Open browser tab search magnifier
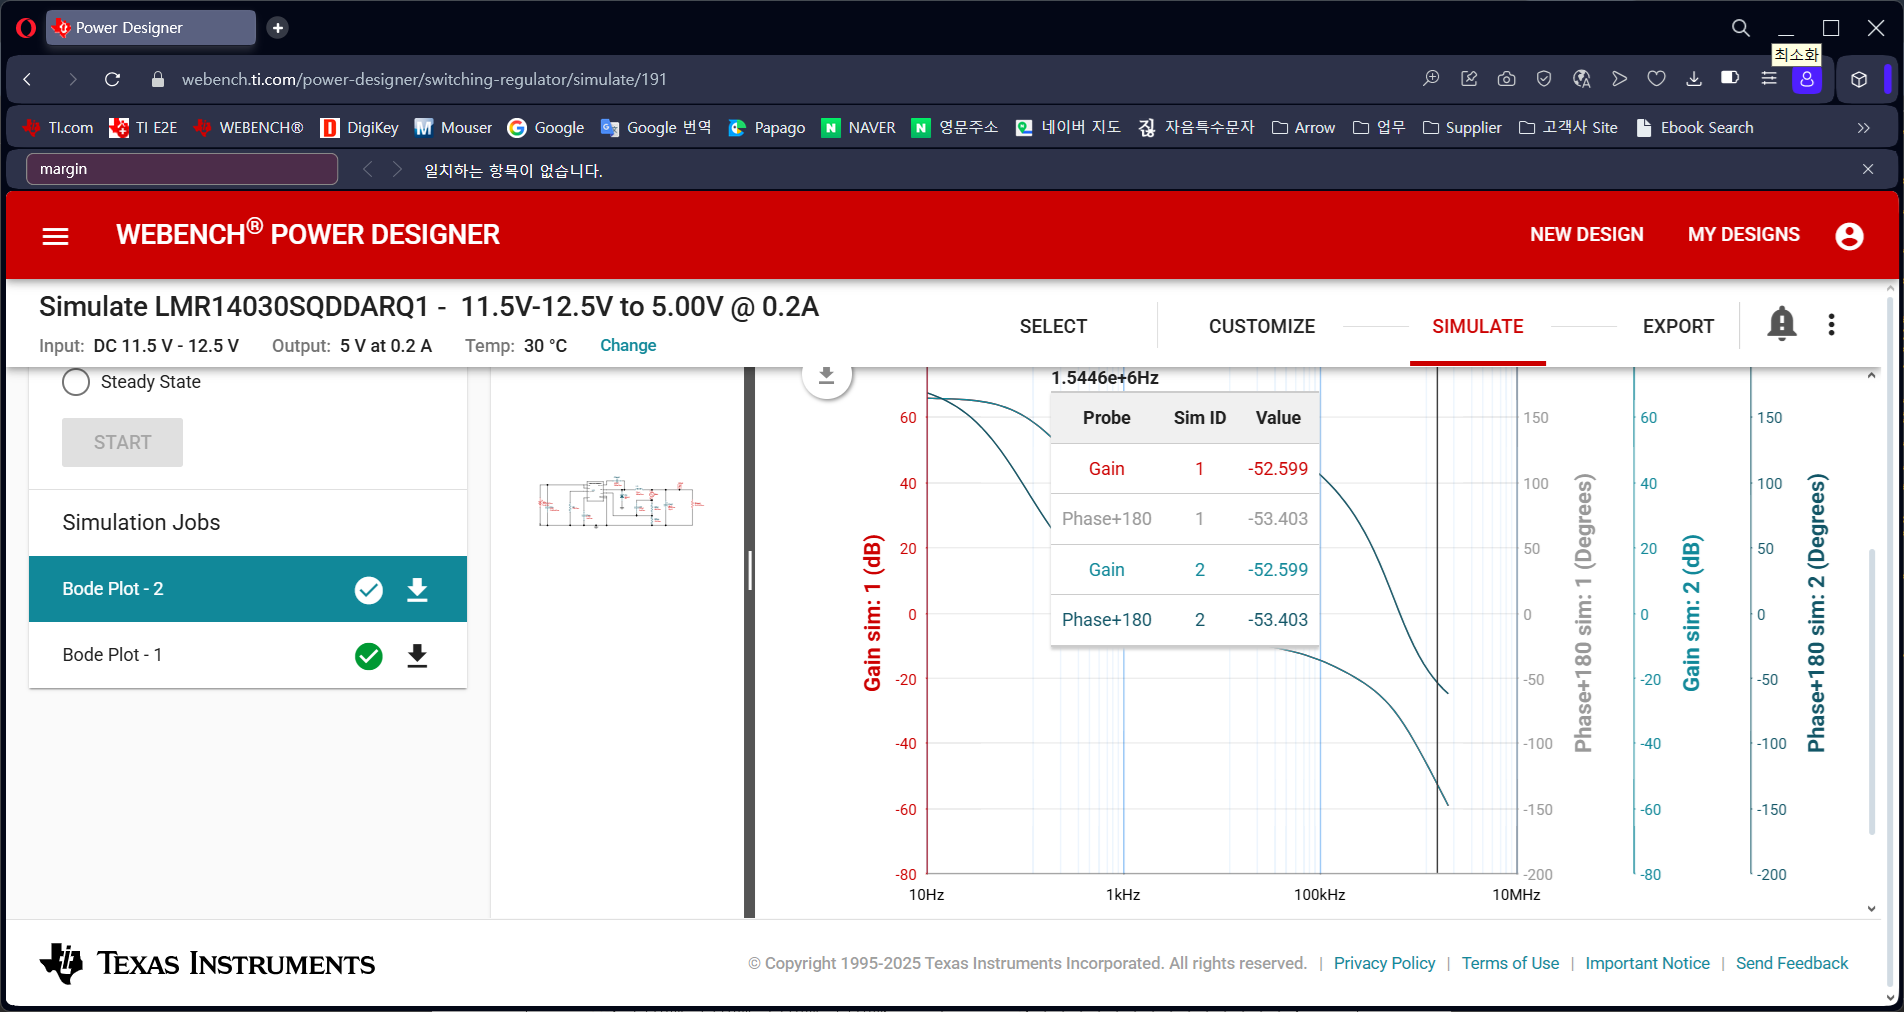1904x1012 pixels. [1741, 28]
